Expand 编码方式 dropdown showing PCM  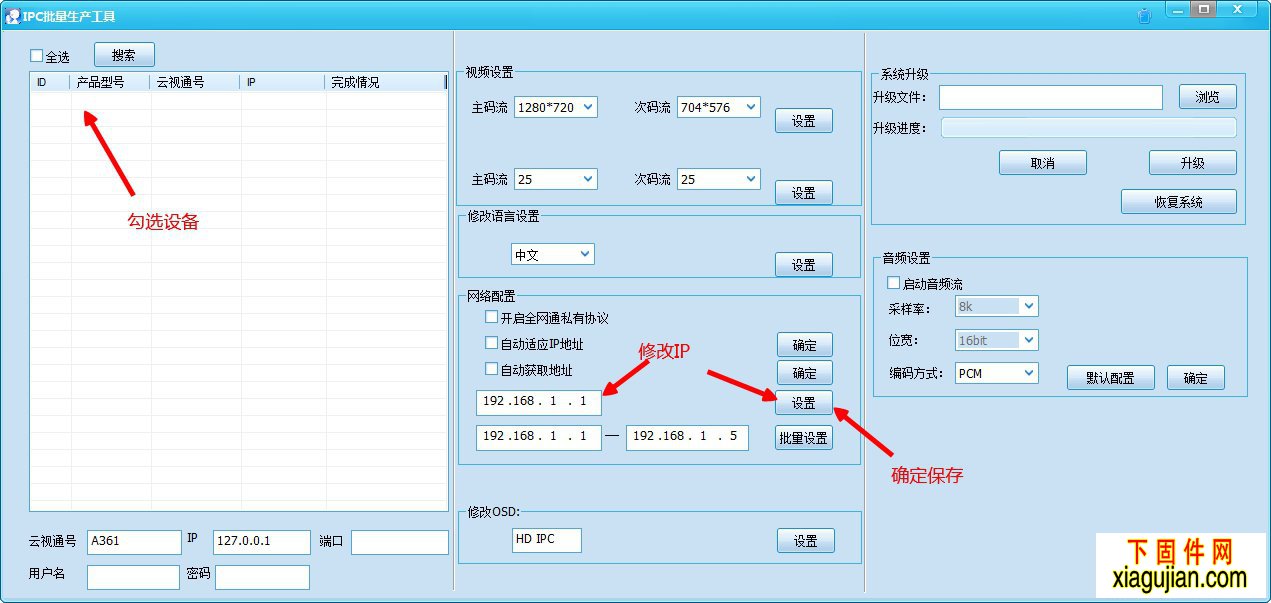tap(997, 373)
